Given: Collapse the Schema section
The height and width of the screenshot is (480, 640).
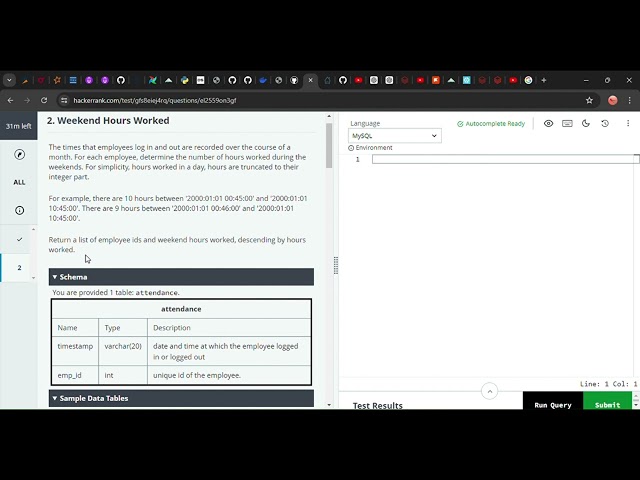Looking at the screenshot, I should coord(181,277).
